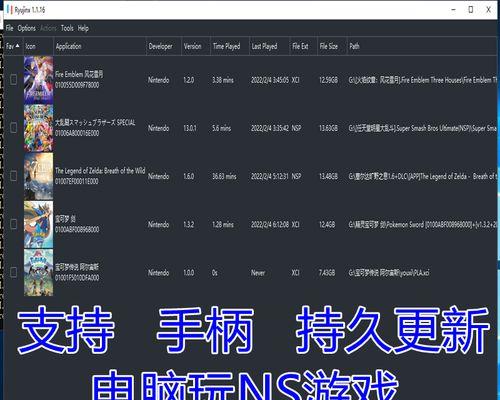Viewport: 500px width, 400px height.
Task: Click the Zelda Breath of the Wild cover
Action: (38, 176)
